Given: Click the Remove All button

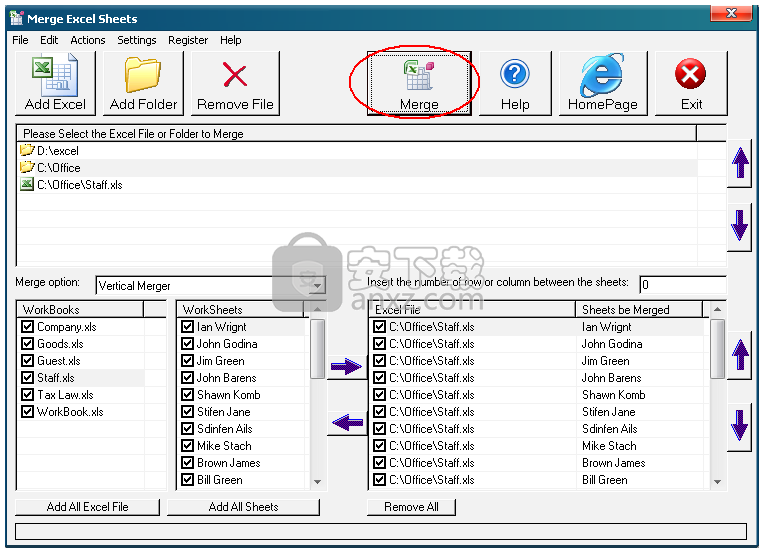Looking at the screenshot, I should 411,507.
